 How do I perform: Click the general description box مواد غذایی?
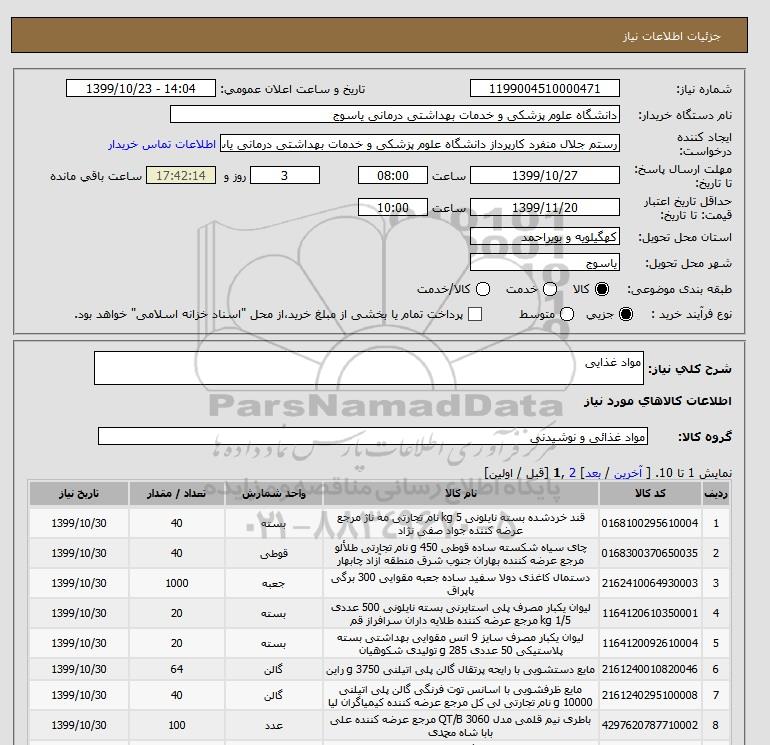click(369, 368)
